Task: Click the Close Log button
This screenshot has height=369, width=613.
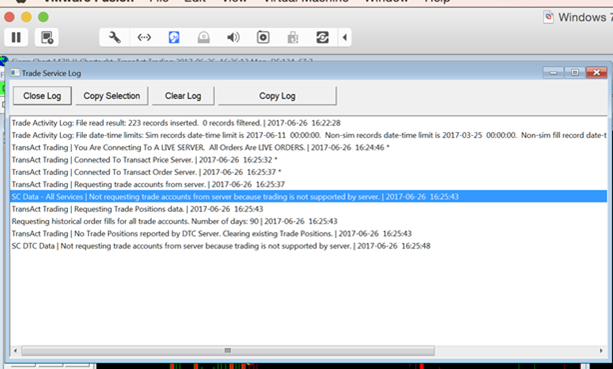Action: click(42, 96)
